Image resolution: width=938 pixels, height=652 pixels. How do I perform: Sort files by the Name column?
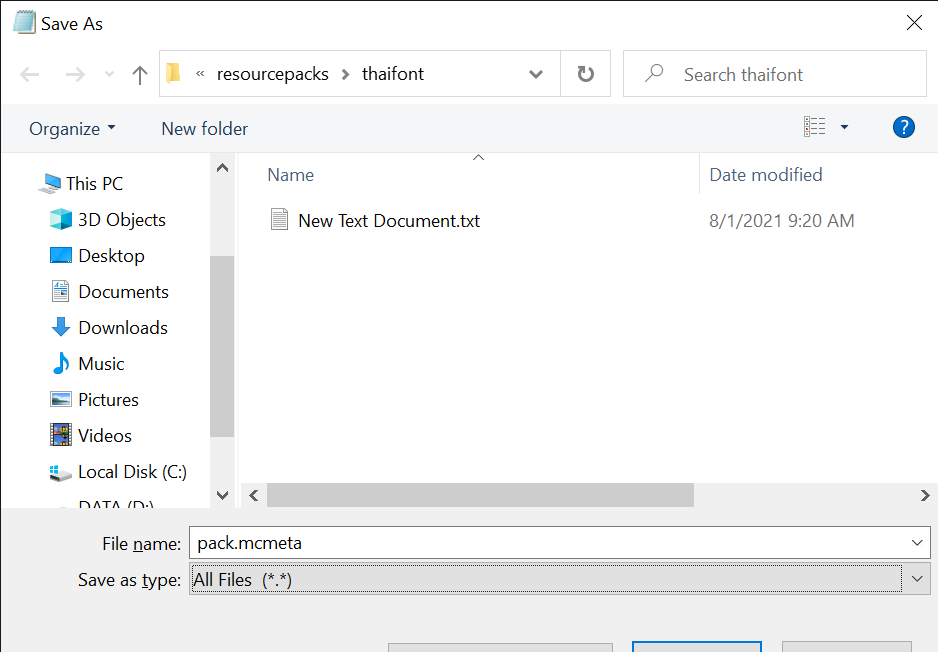290,175
